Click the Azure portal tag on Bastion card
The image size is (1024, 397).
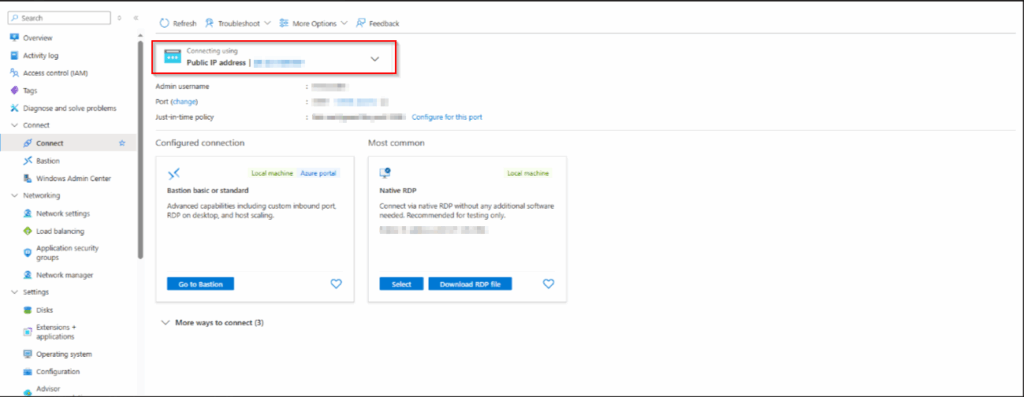tap(319, 174)
